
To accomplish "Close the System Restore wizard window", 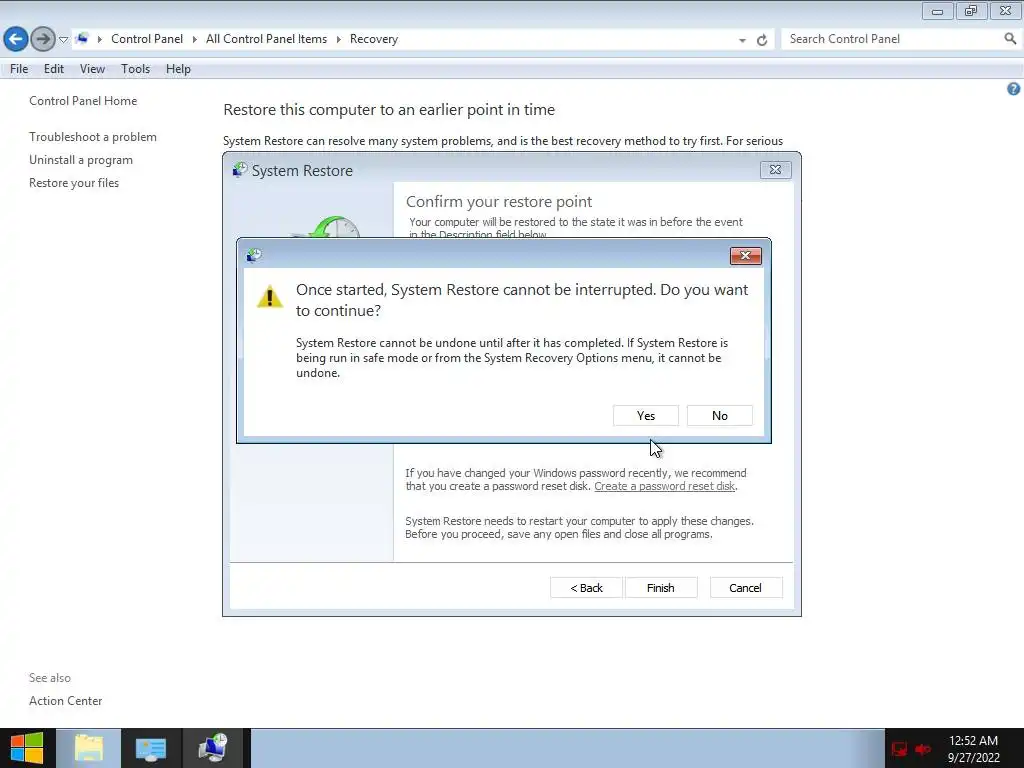I will tap(775, 170).
